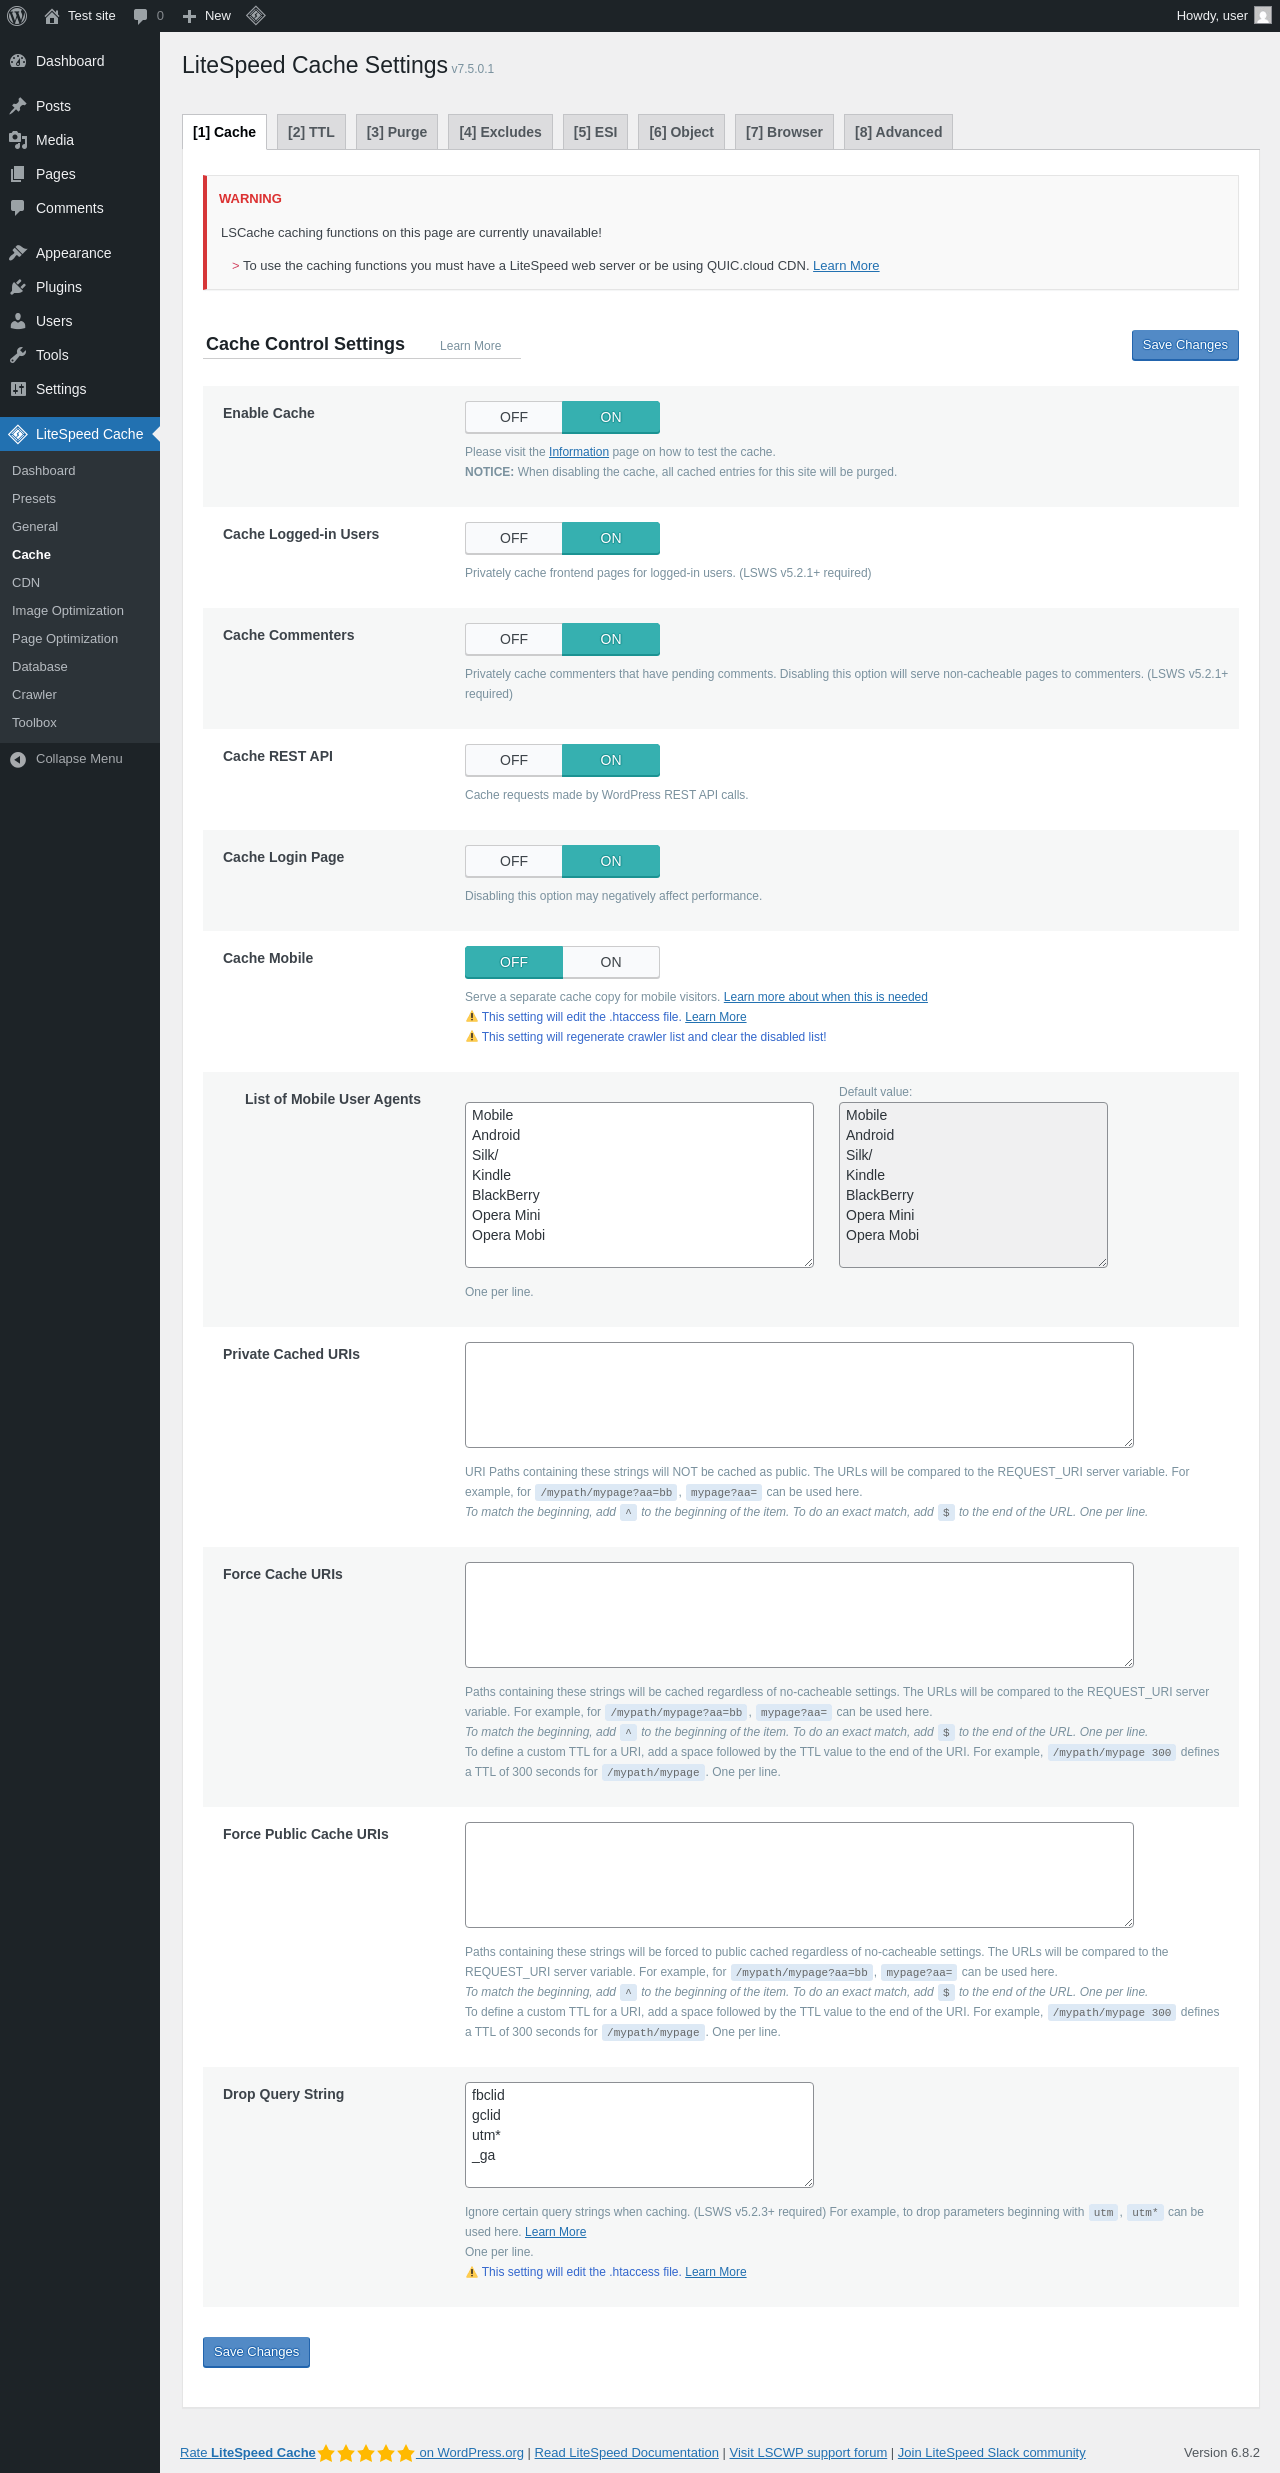
Task: Open the [5] ESI tab
Action: point(595,132)
